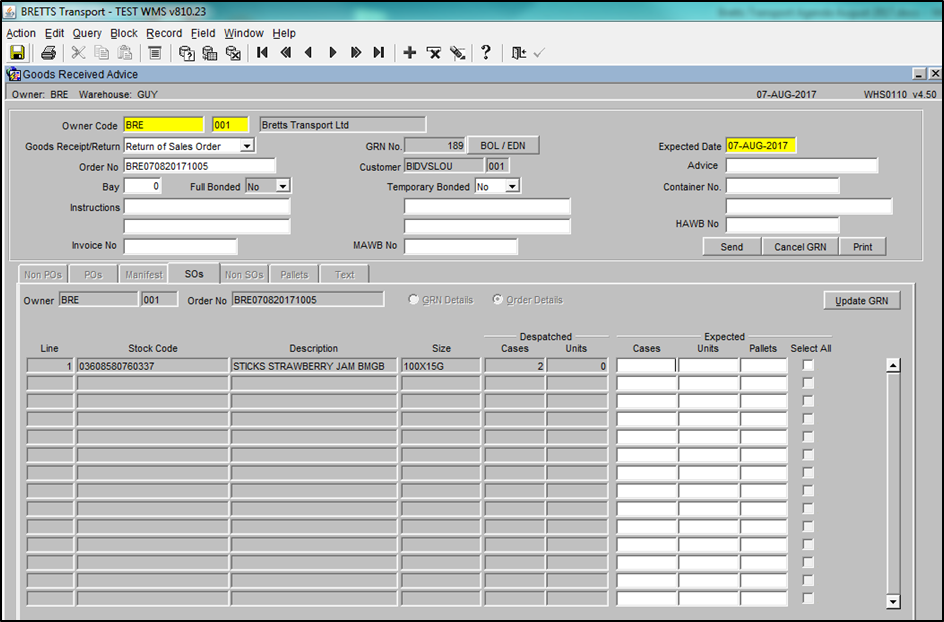Switch to the SOs tab
Image resolution: width=944 pixels, height=622 pixels.
pos(194,274)
